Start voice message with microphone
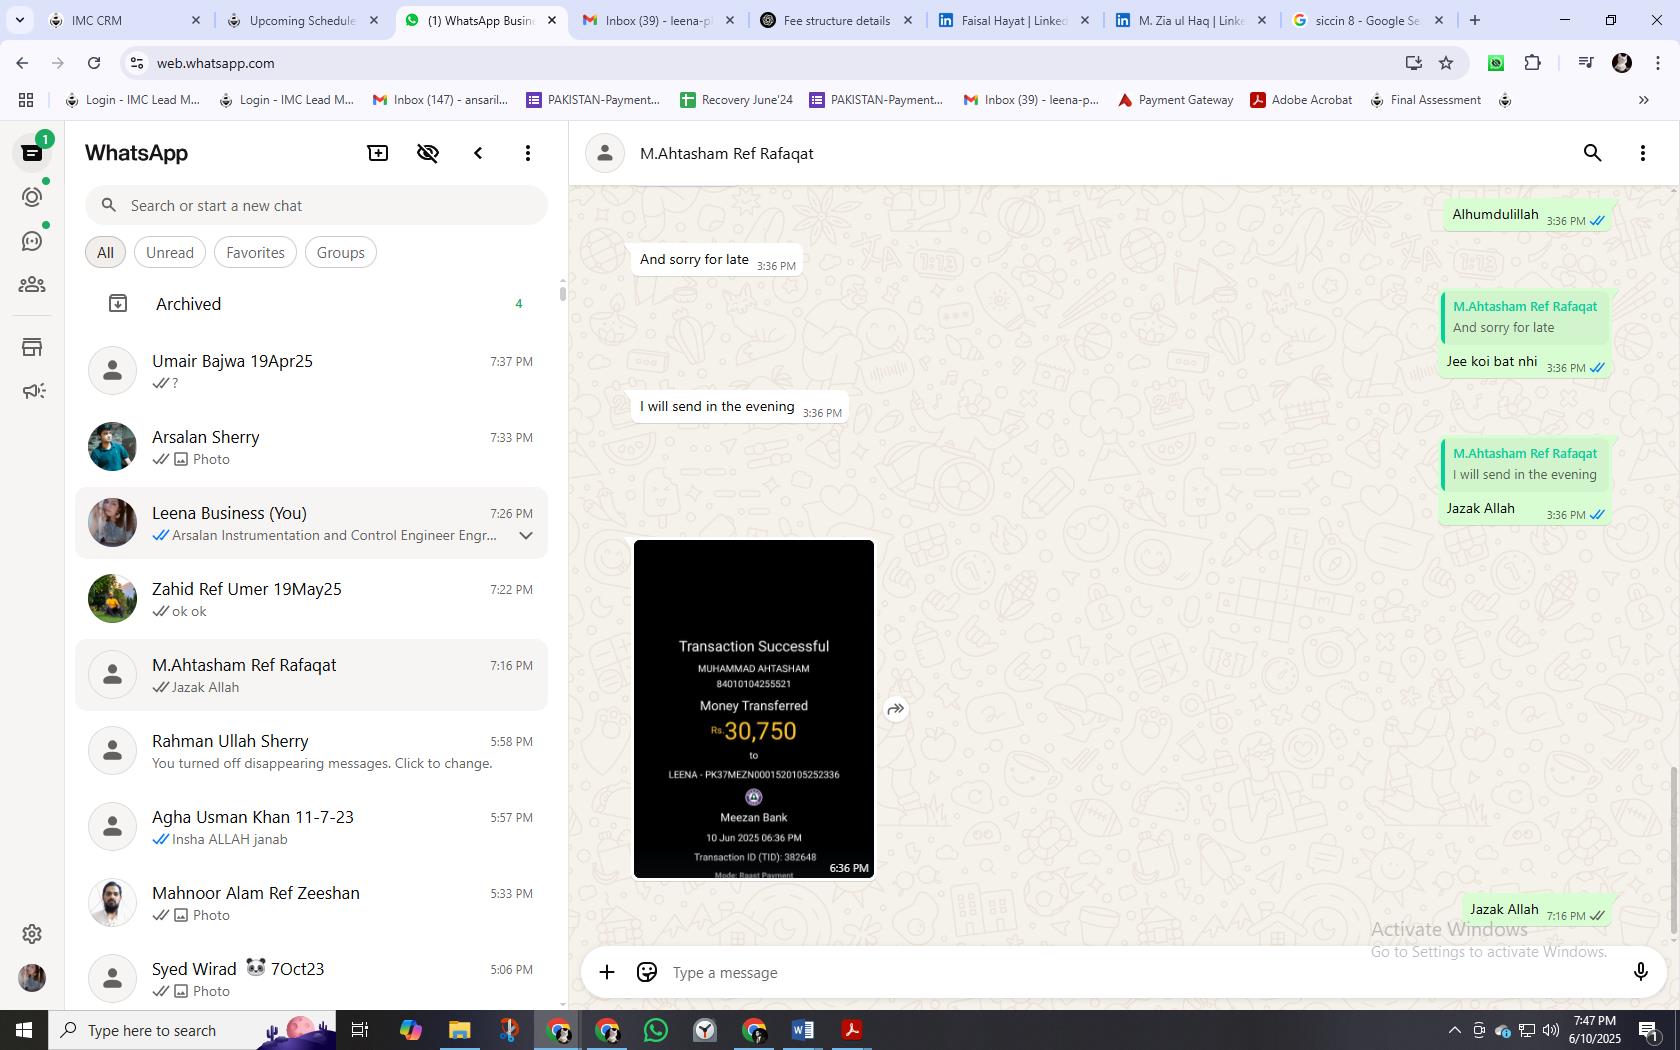Viewport: 1680px width, 1050px height. tap(1640, 972)
